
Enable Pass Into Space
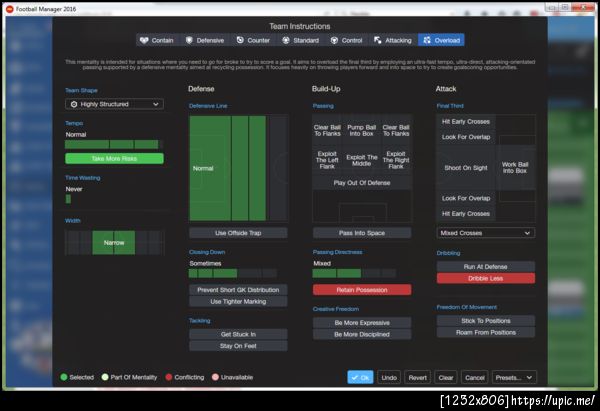tap(362, 233)
